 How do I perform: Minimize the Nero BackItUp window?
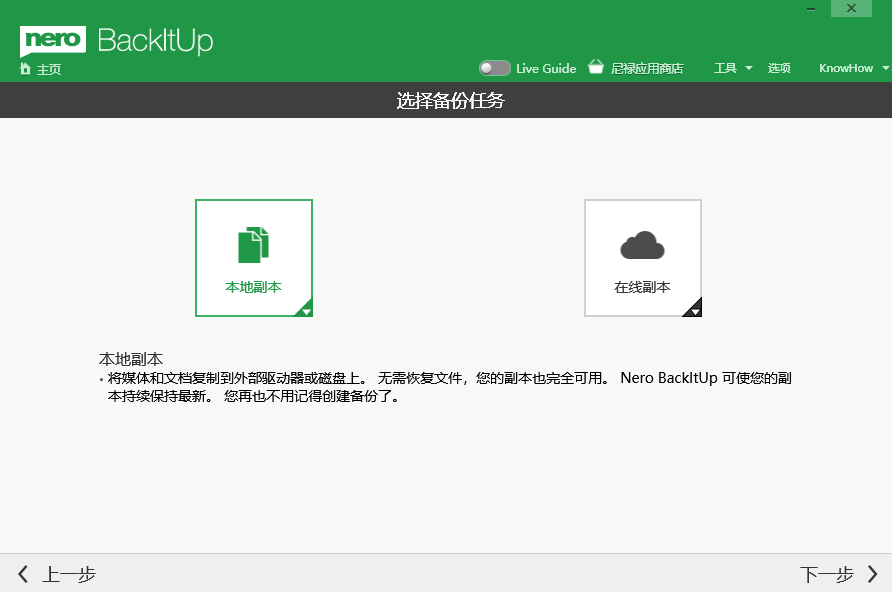coord(811,9)
